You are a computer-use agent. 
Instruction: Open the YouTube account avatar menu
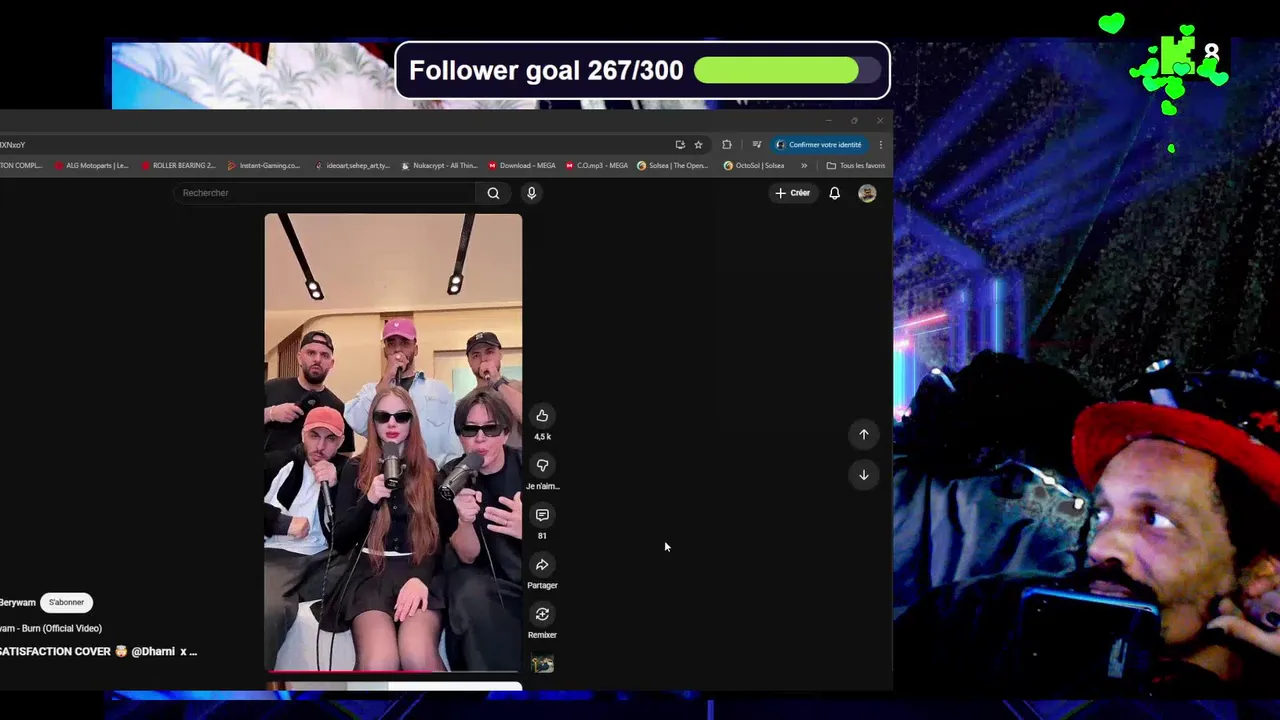click(x=867, y=193)
